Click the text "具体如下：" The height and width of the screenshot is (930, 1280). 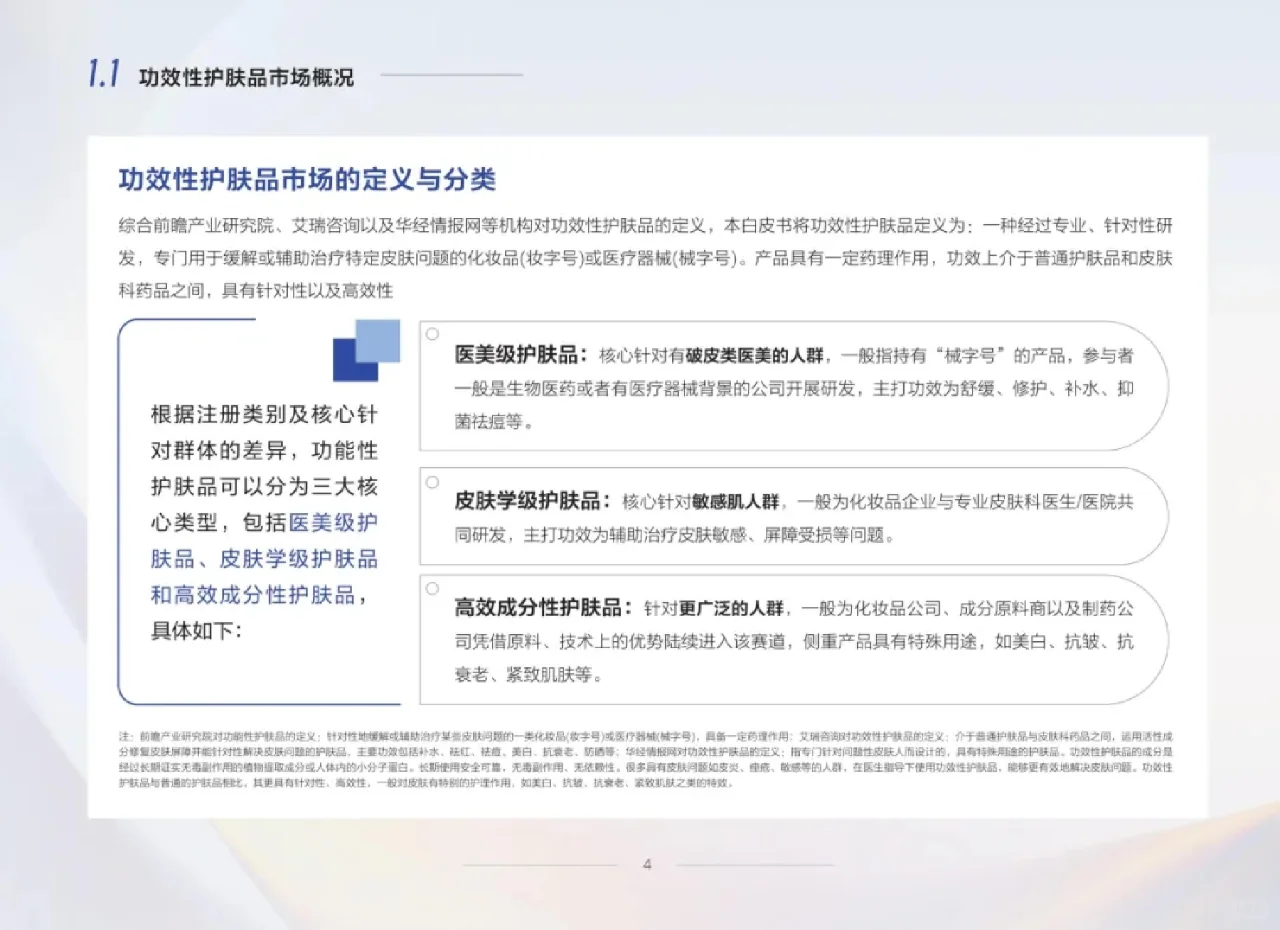(196, 631)
